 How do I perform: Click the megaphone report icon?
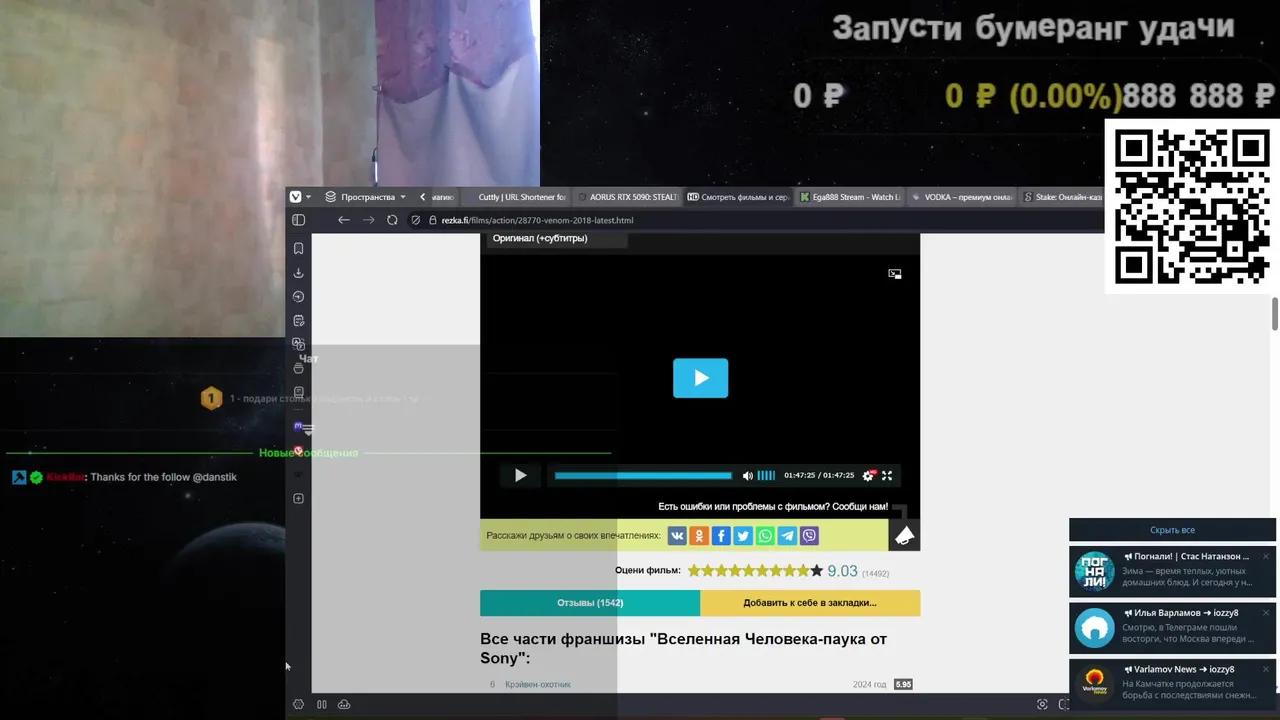click(904, 536)
